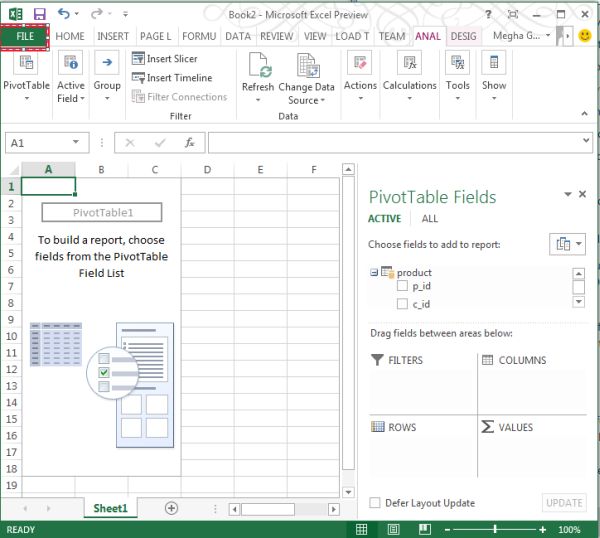Viewport: 600px width, 538px height.
Task: Click the 100% zoom level
Action: coord(569,530)
